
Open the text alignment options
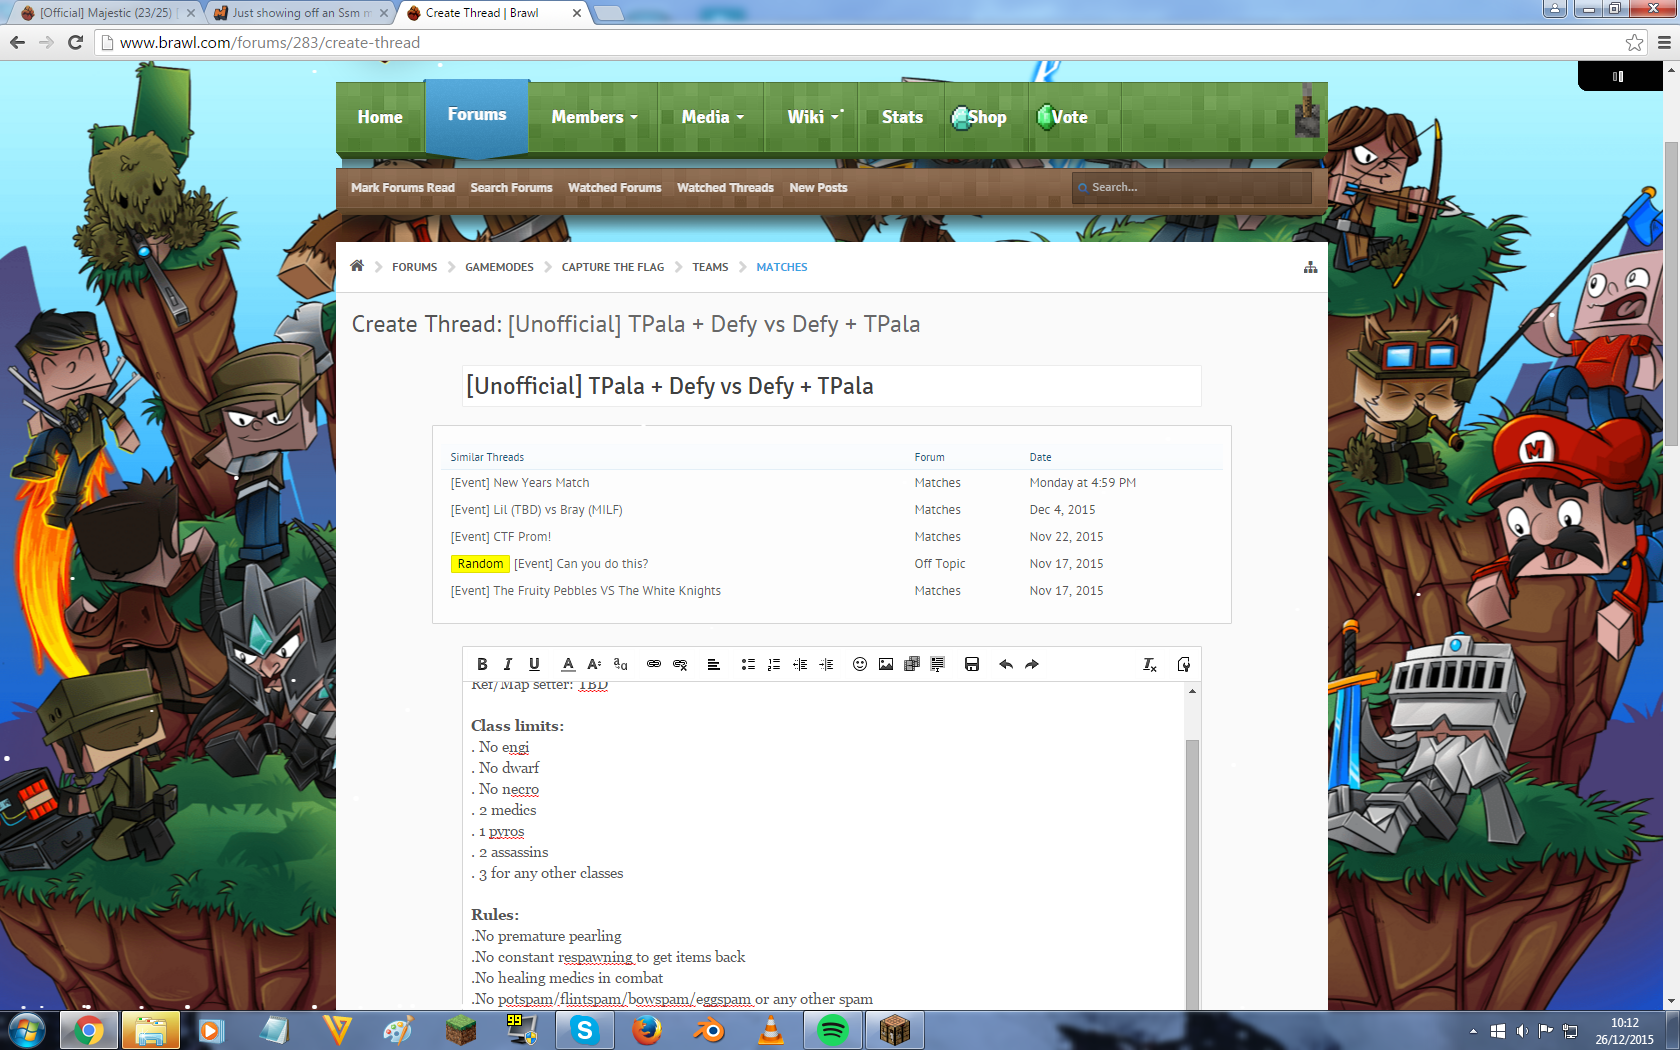click(714, 664)
